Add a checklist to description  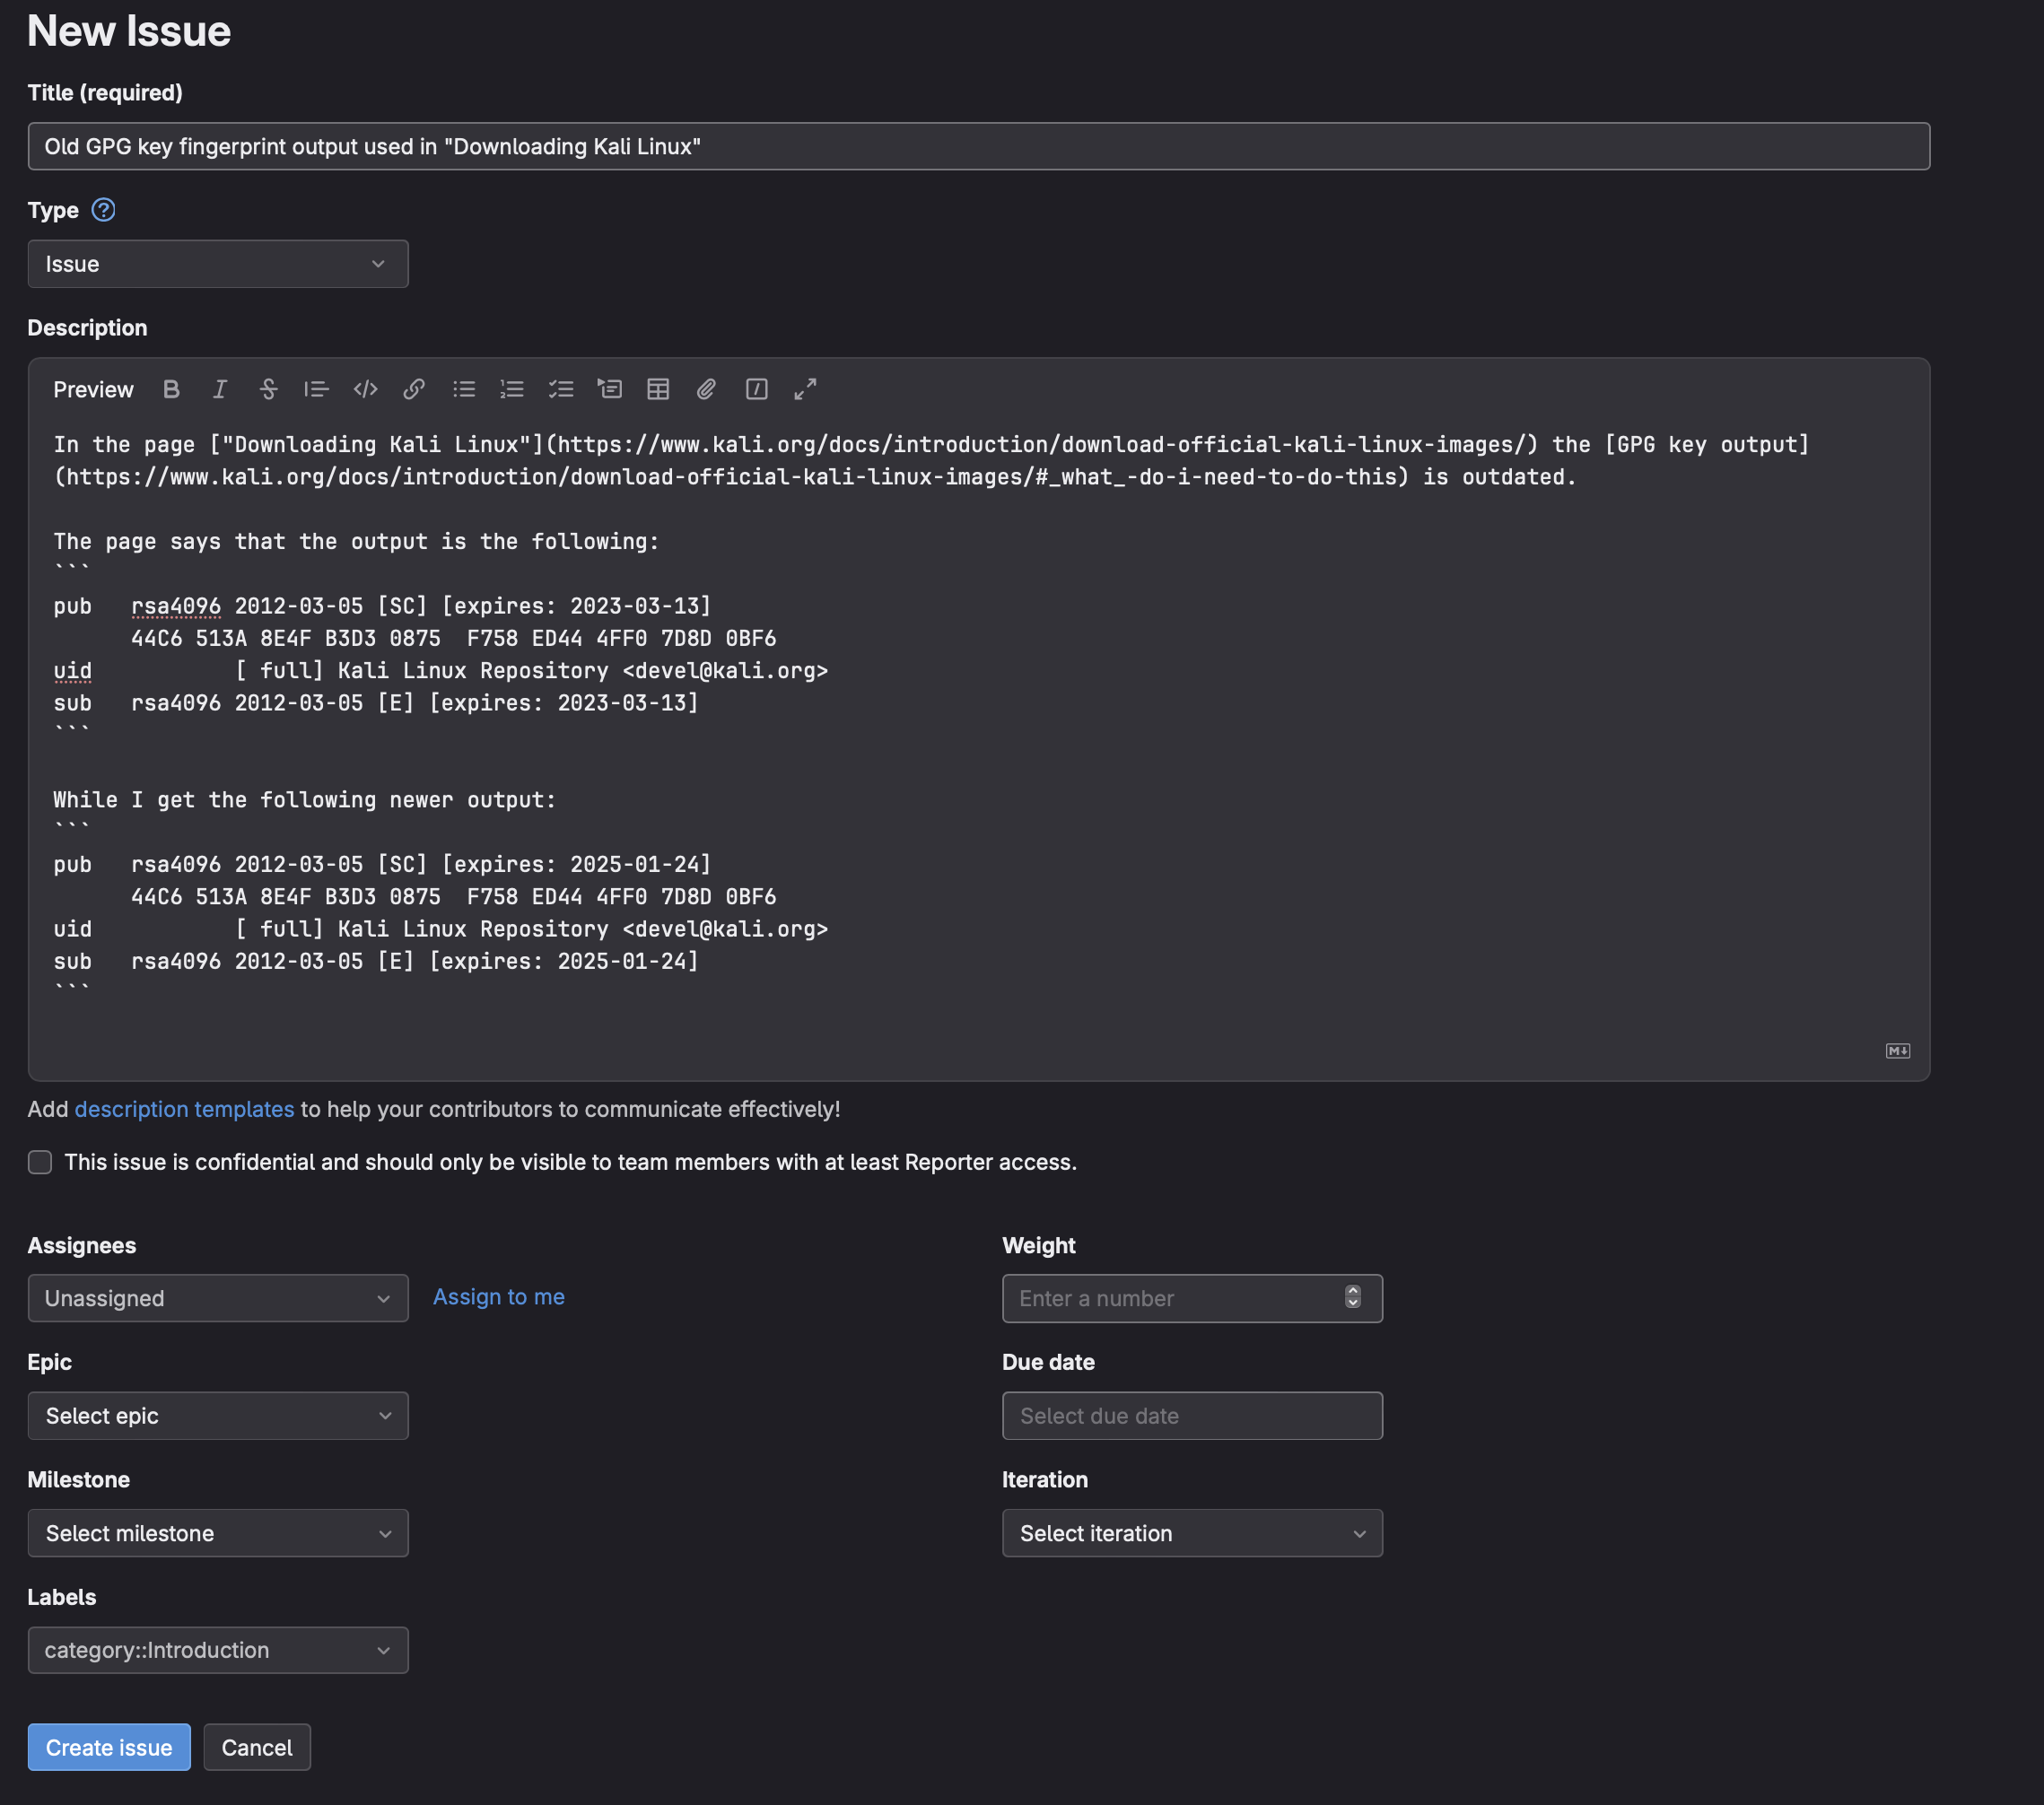pos(561,389)
